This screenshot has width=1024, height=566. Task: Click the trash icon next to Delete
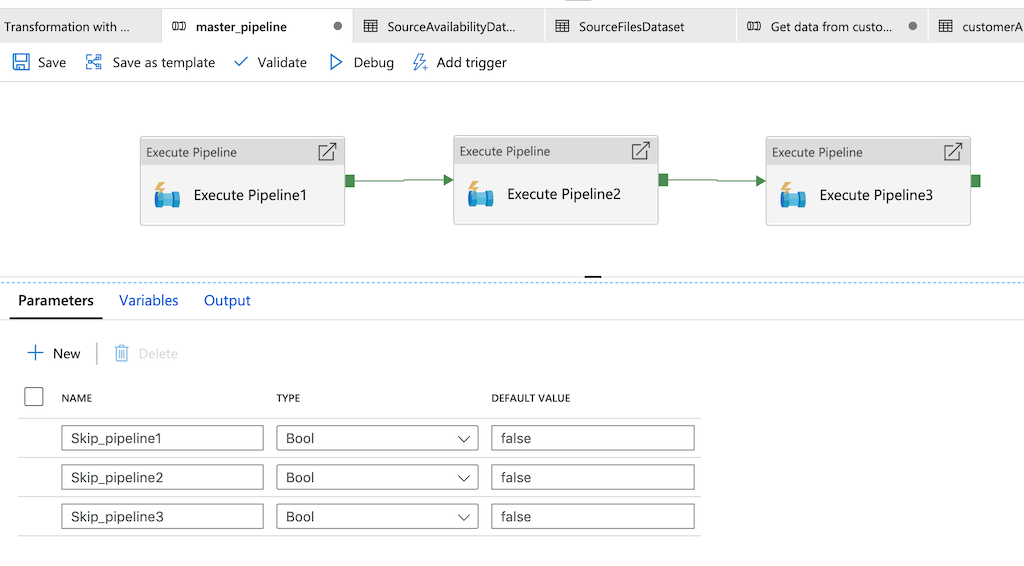(121, 353)
